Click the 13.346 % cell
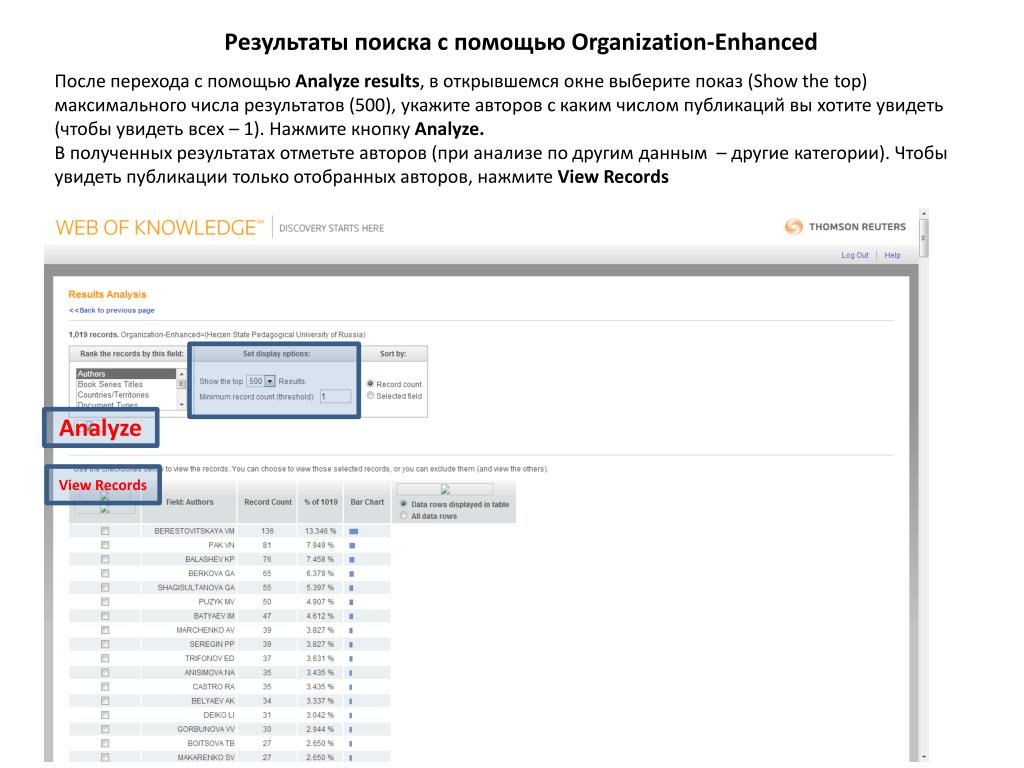Screen dimensions: 1024x768 [x=320, y=532]
